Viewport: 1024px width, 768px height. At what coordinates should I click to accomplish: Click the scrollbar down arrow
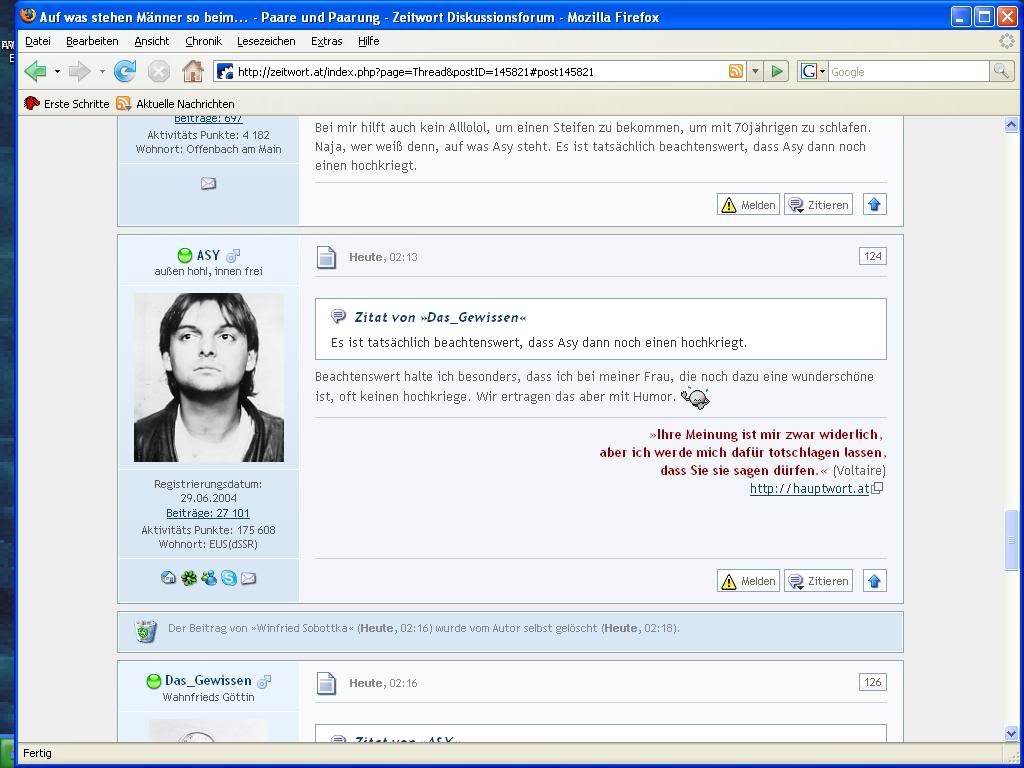(x=1011, y=733)
